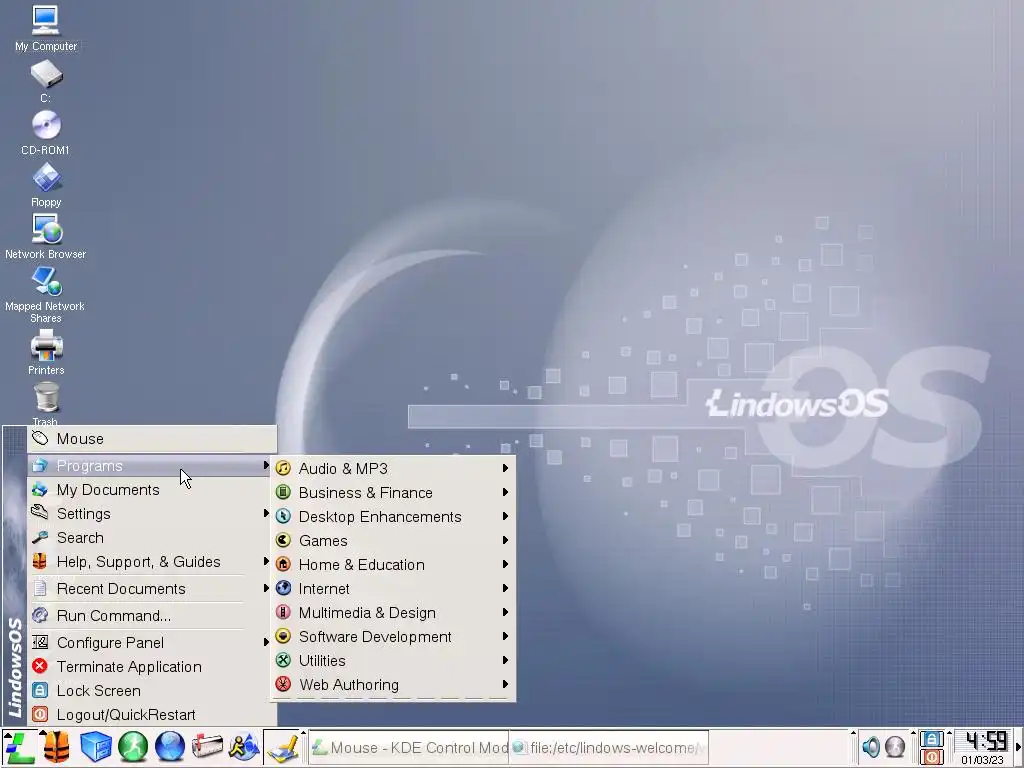Click the Internet globe category icon
Viewport: 1024px width, 768px height.
pyautogui.click(x=283, y=588)
